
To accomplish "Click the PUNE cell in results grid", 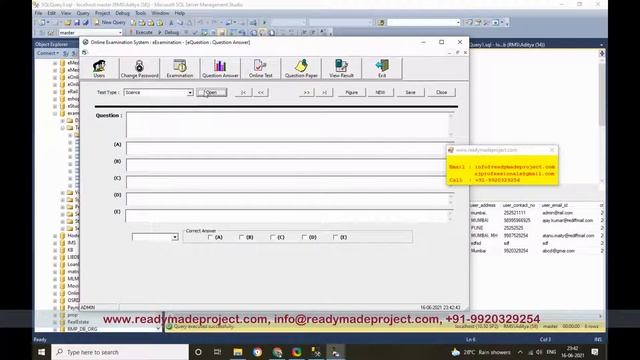I will pyautogui.click(x=477, y=228).
